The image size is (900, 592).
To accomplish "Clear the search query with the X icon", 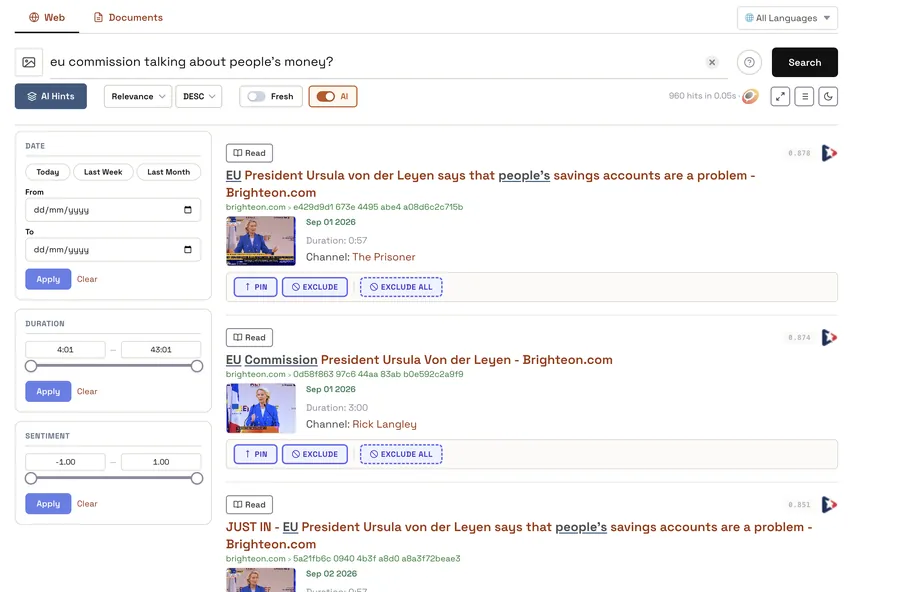I will coord(712,62).
